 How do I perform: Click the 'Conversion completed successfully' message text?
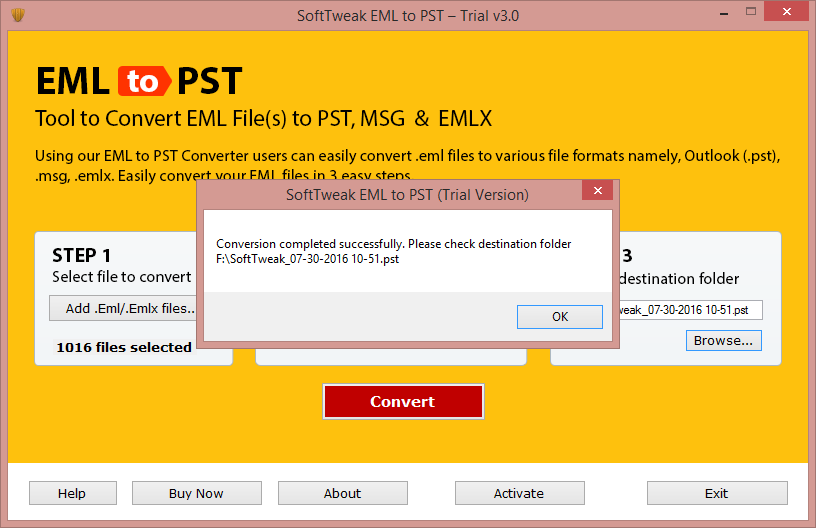coord(310,244)
